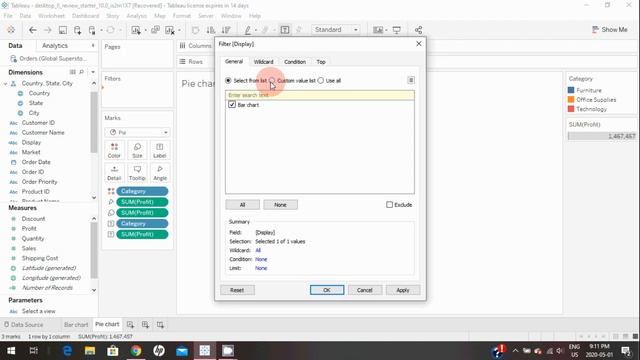Click the All button in filter dialog

pyautogui.click(x=242, y=204)
